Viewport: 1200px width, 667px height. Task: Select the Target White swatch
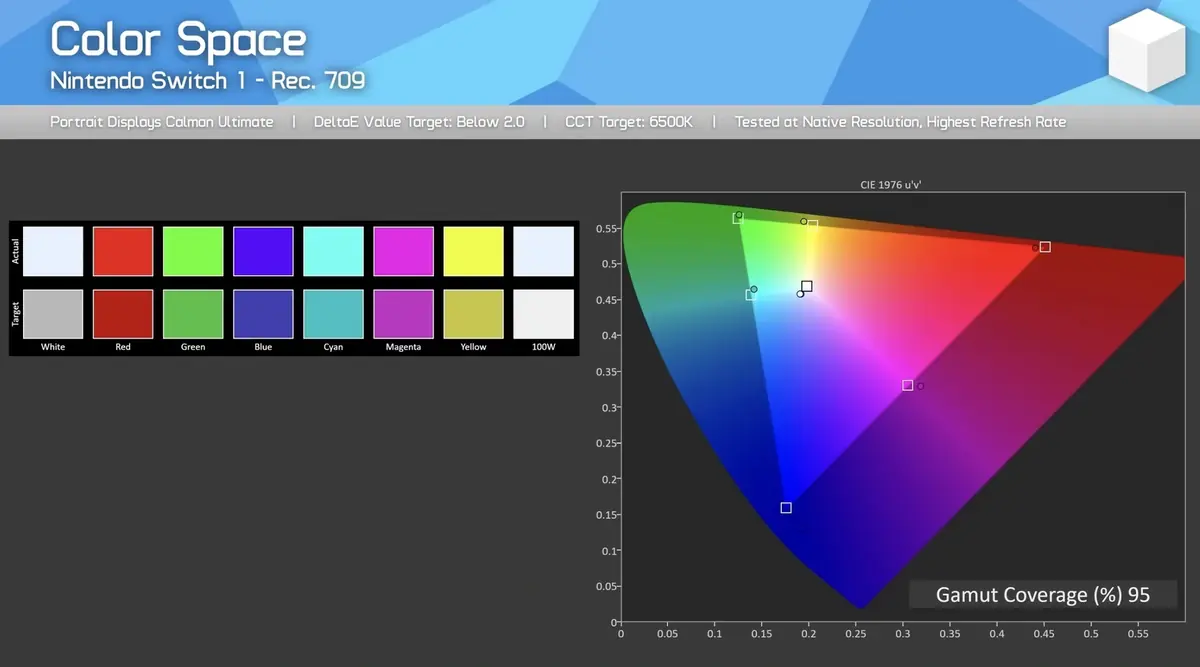pos(53,314)
